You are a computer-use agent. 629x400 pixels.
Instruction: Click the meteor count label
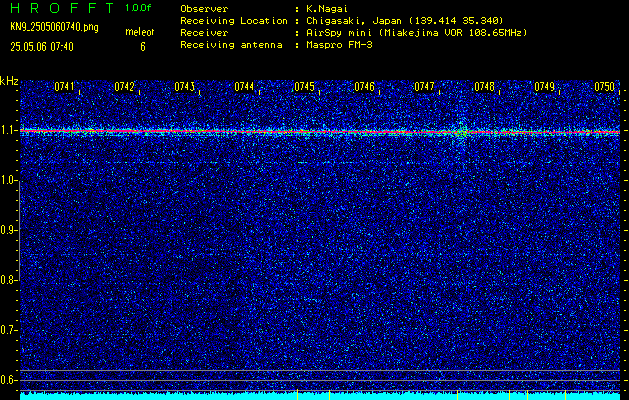tap(140, 32)
